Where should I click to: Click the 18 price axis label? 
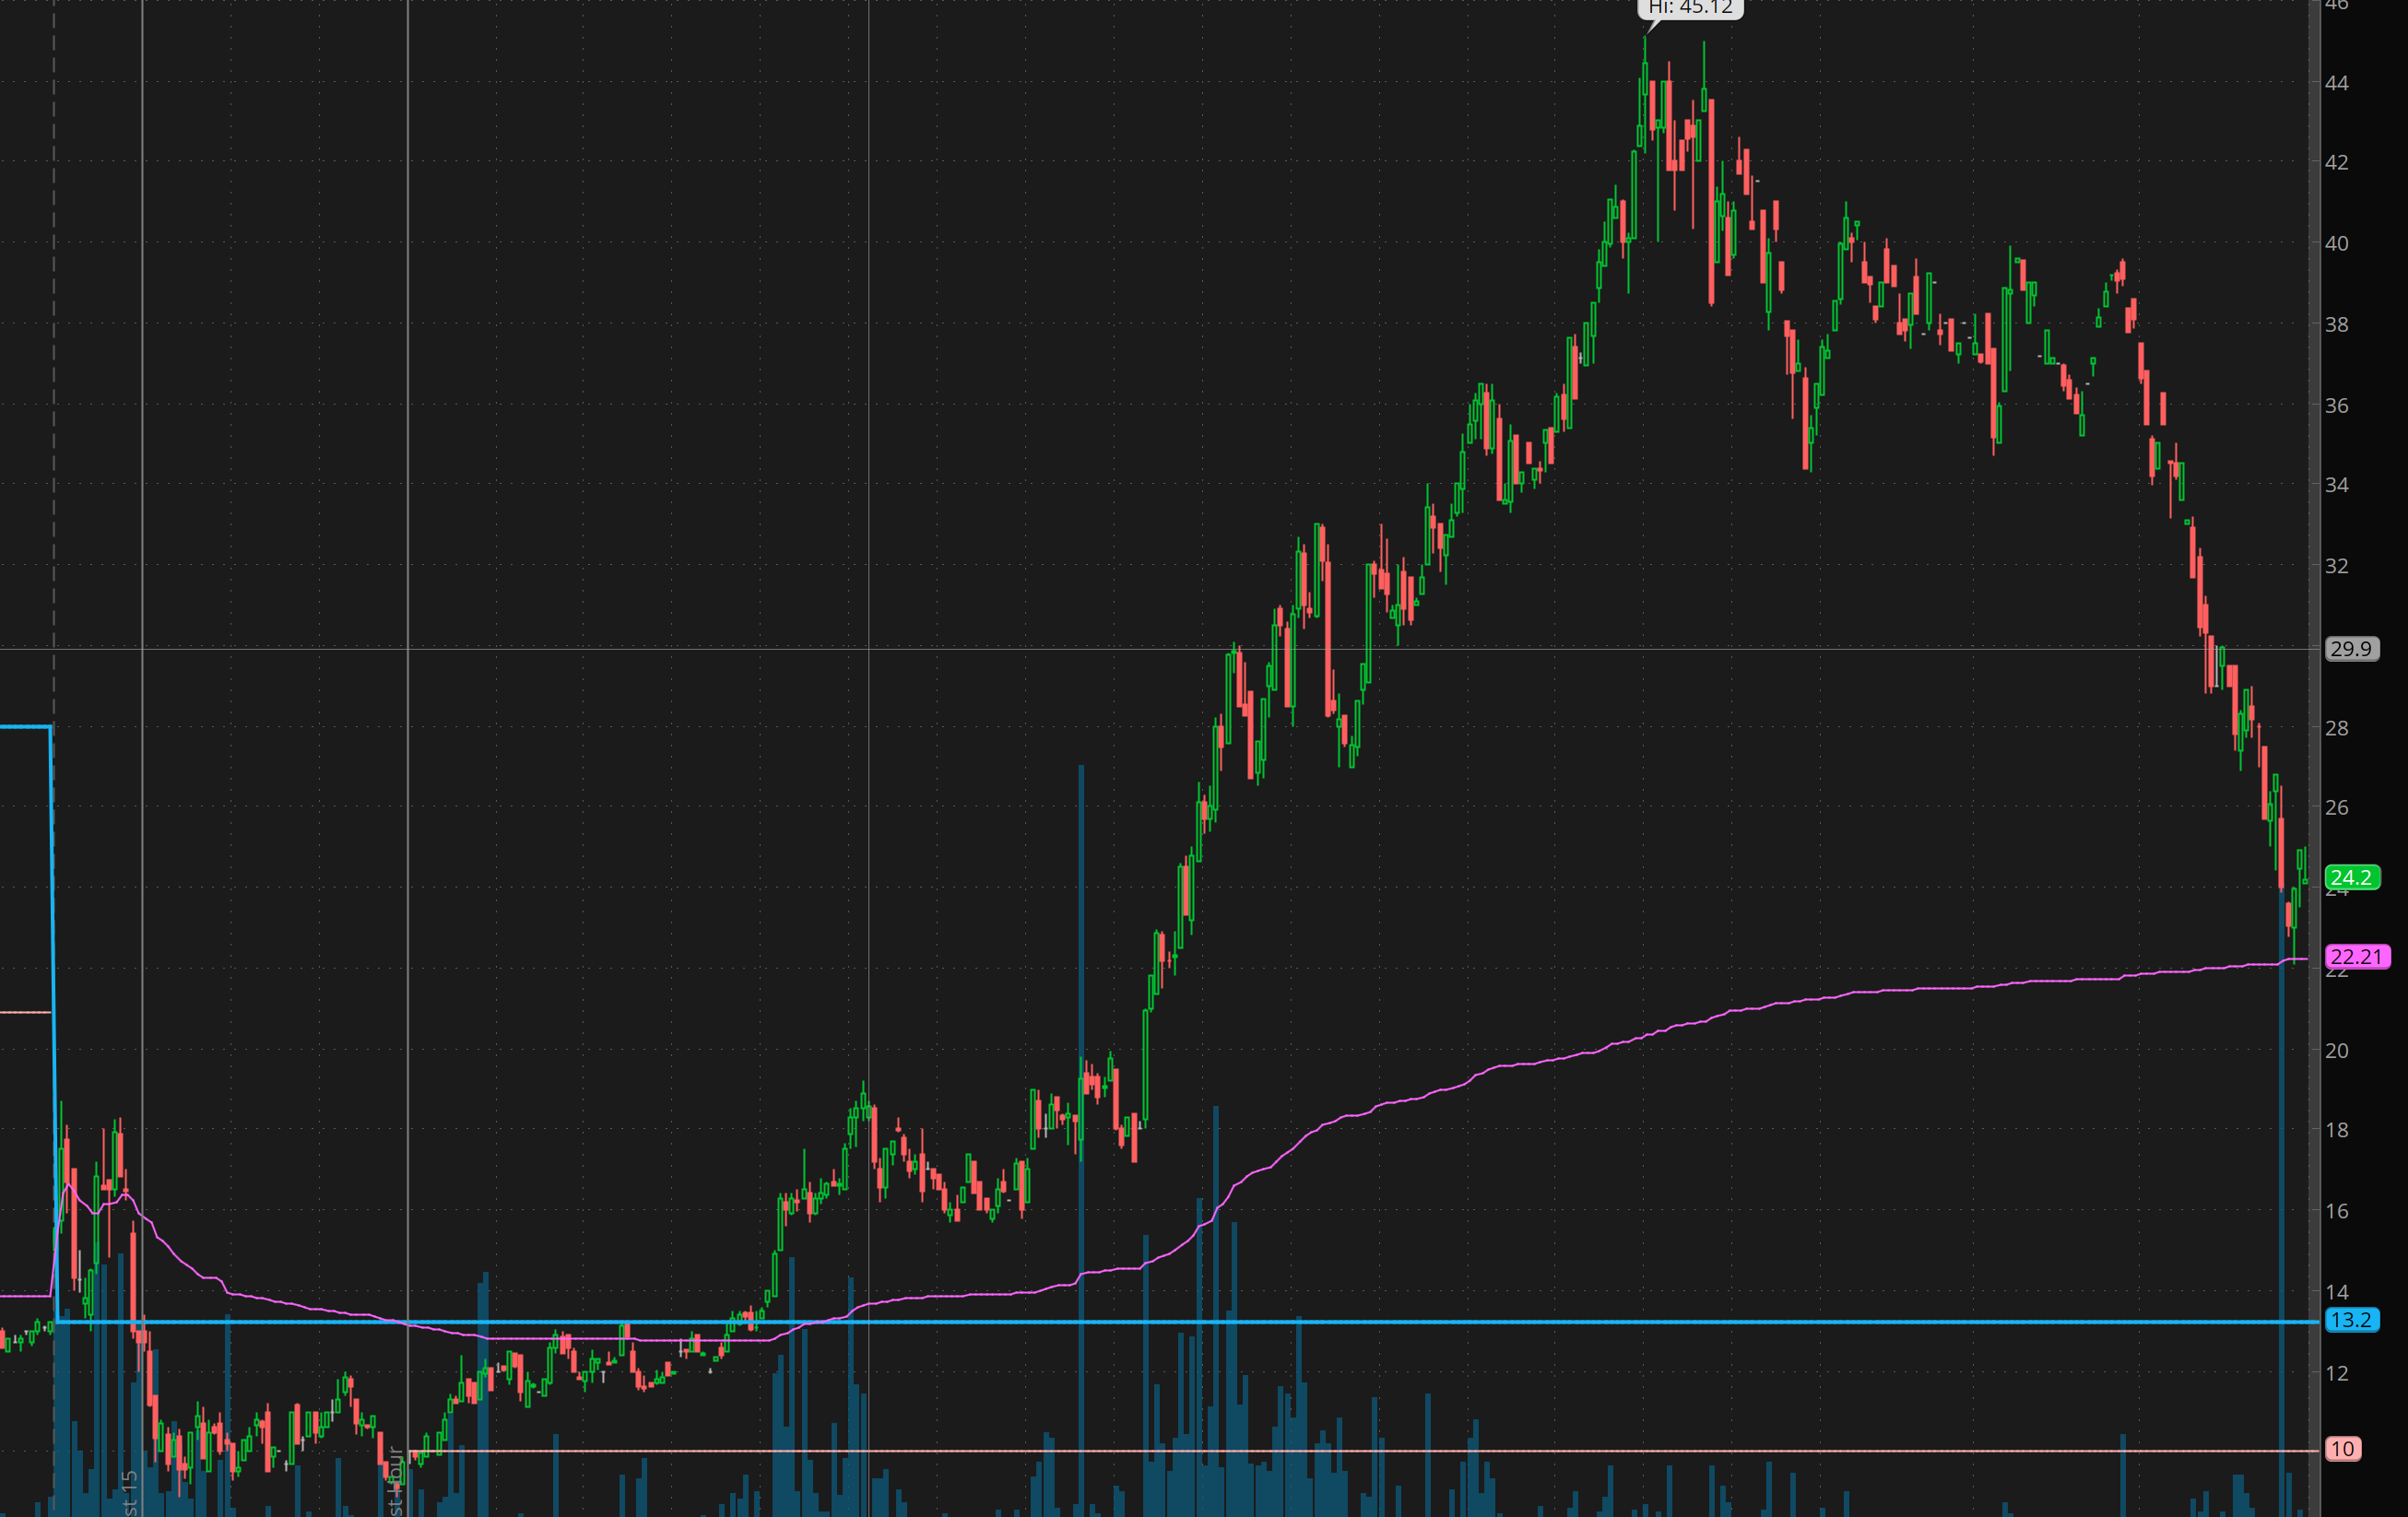2336,1130
